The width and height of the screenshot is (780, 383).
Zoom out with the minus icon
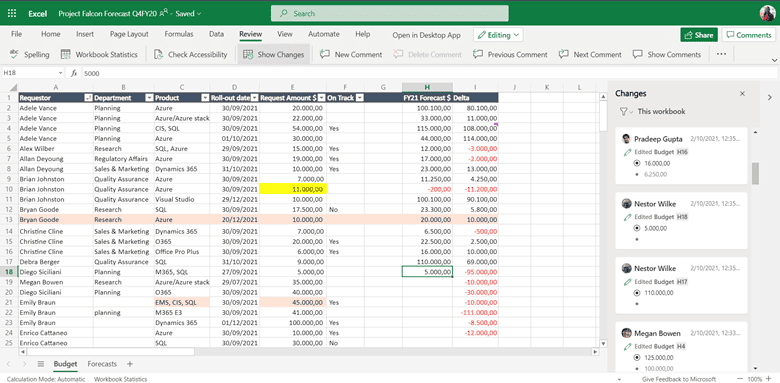[741, 379]
